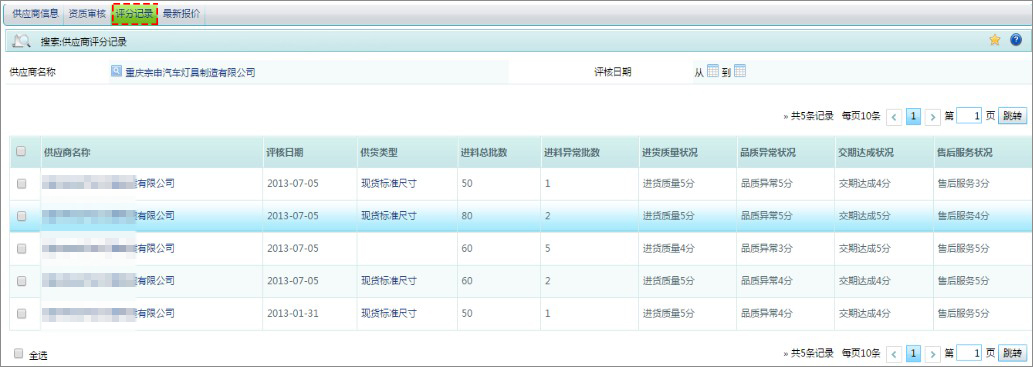Toggle the 全选 checkbox at bottom
This screenshot has height=367, width=1033.
click(x=18, y=353)
